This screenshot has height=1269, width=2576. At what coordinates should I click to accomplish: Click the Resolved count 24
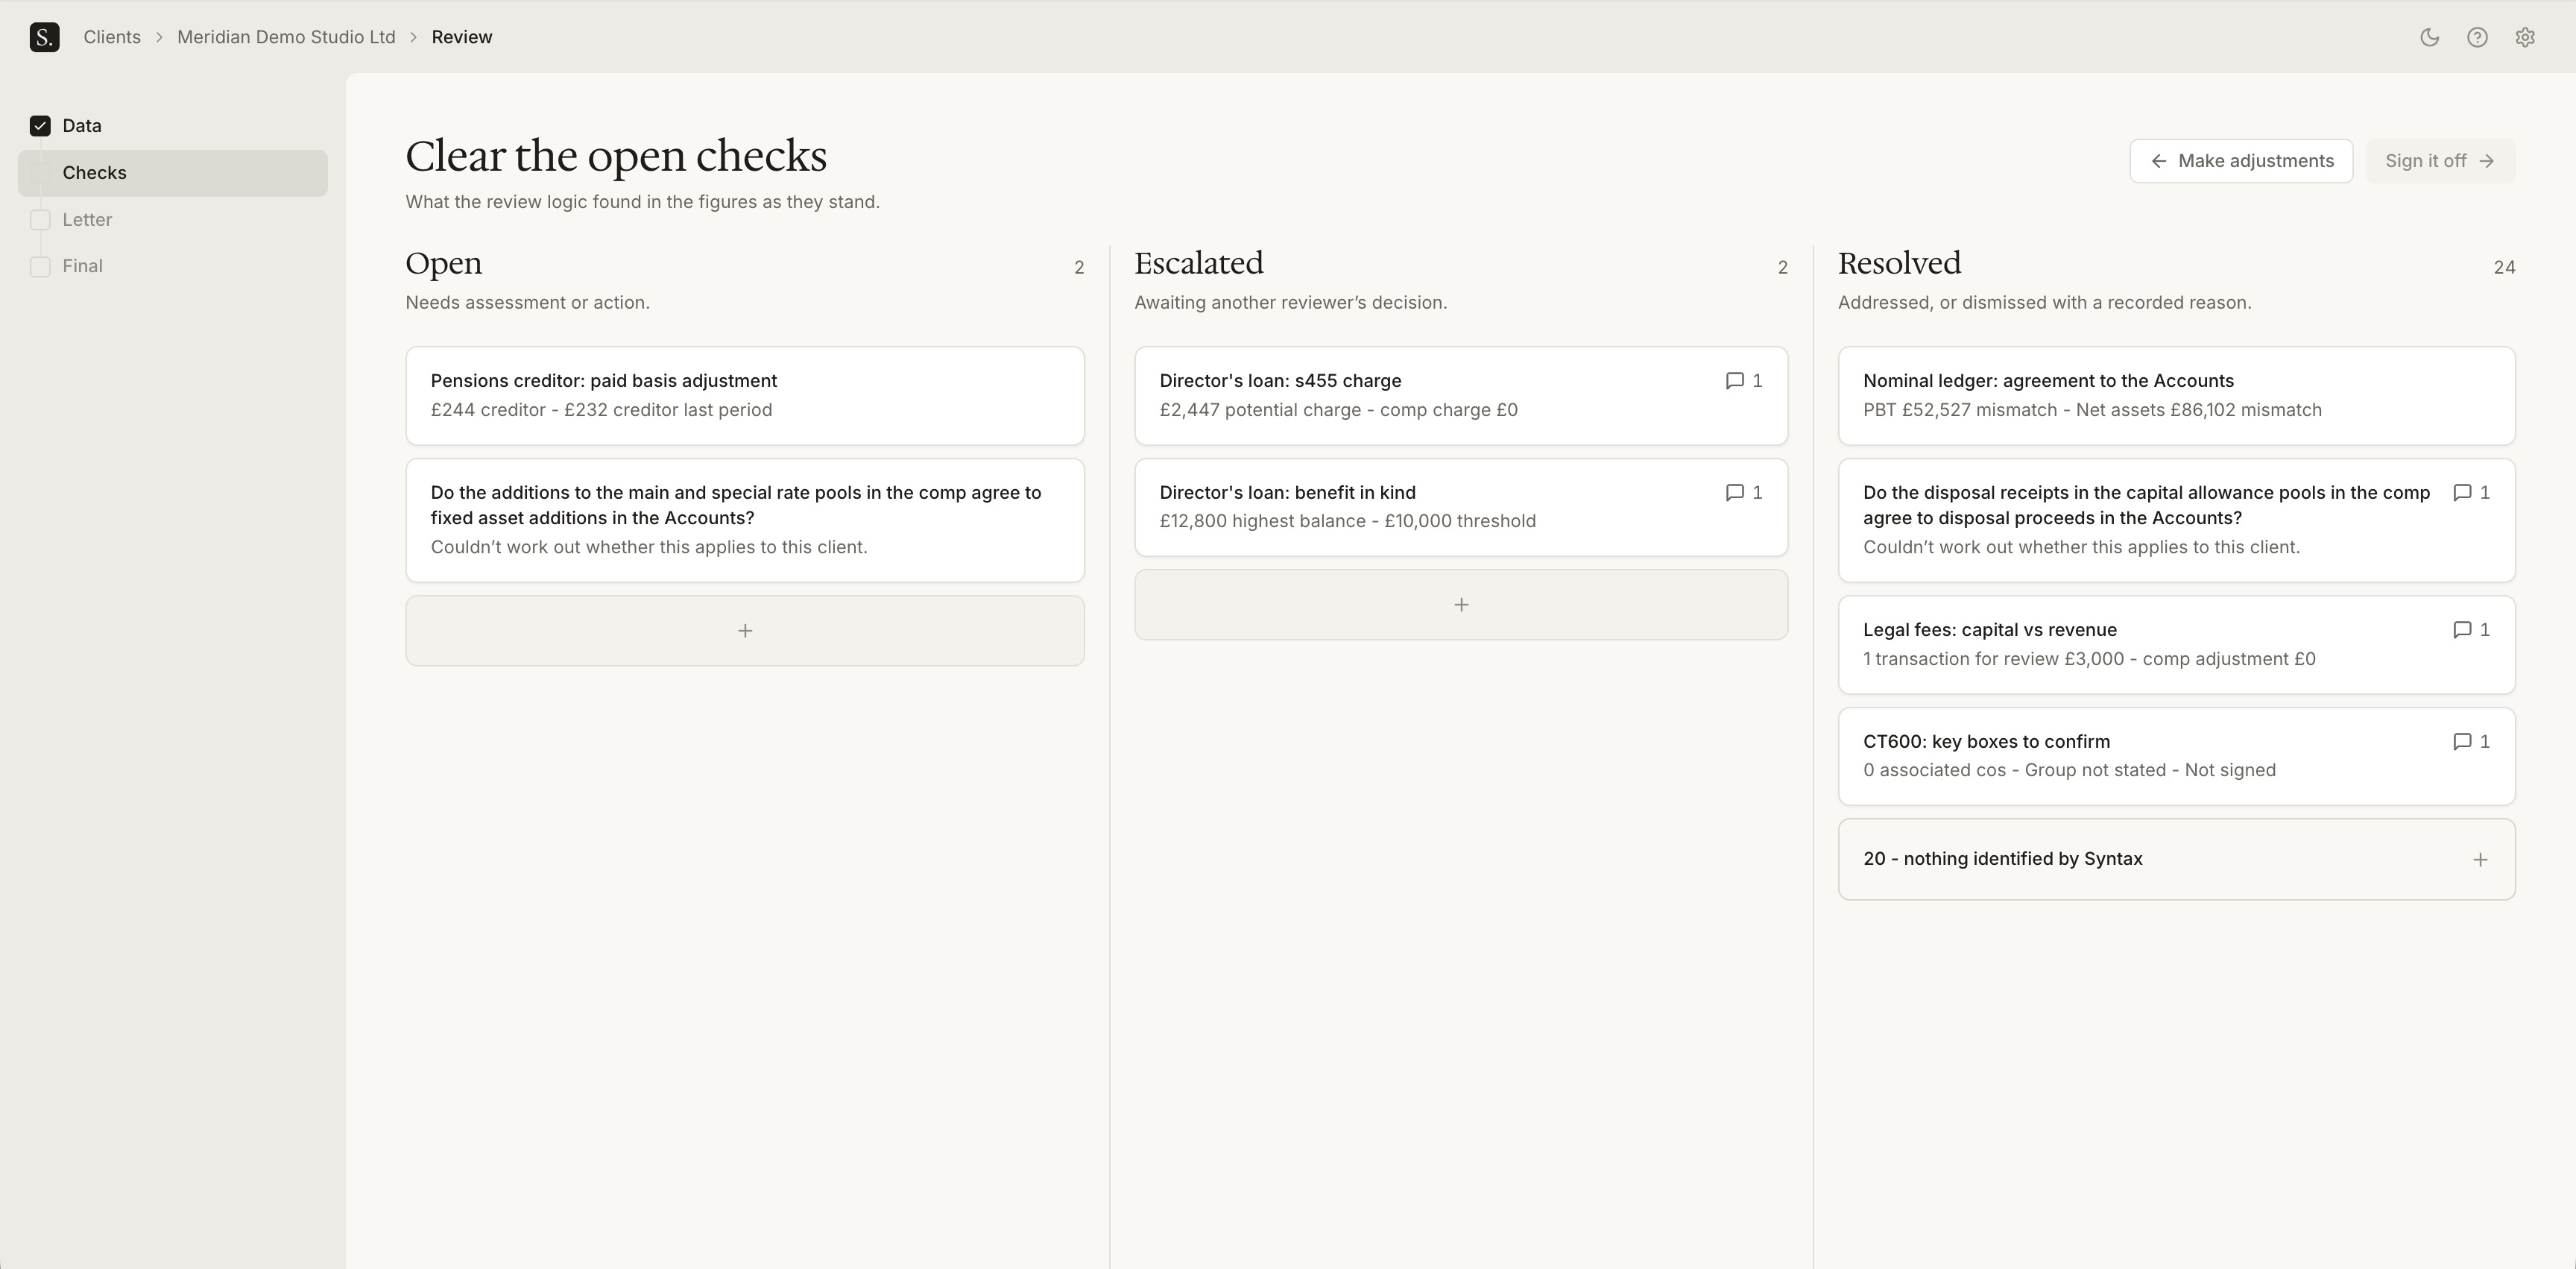2504,267
